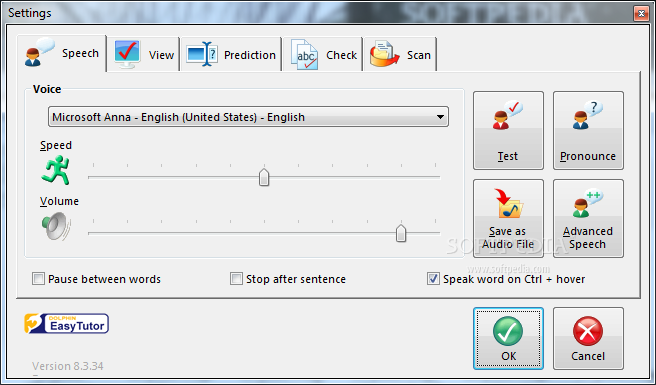Image resolution: width=656 pixels, height=385 pixels.
Task: Click the Speed slider thumb
Action: (264, 177)
